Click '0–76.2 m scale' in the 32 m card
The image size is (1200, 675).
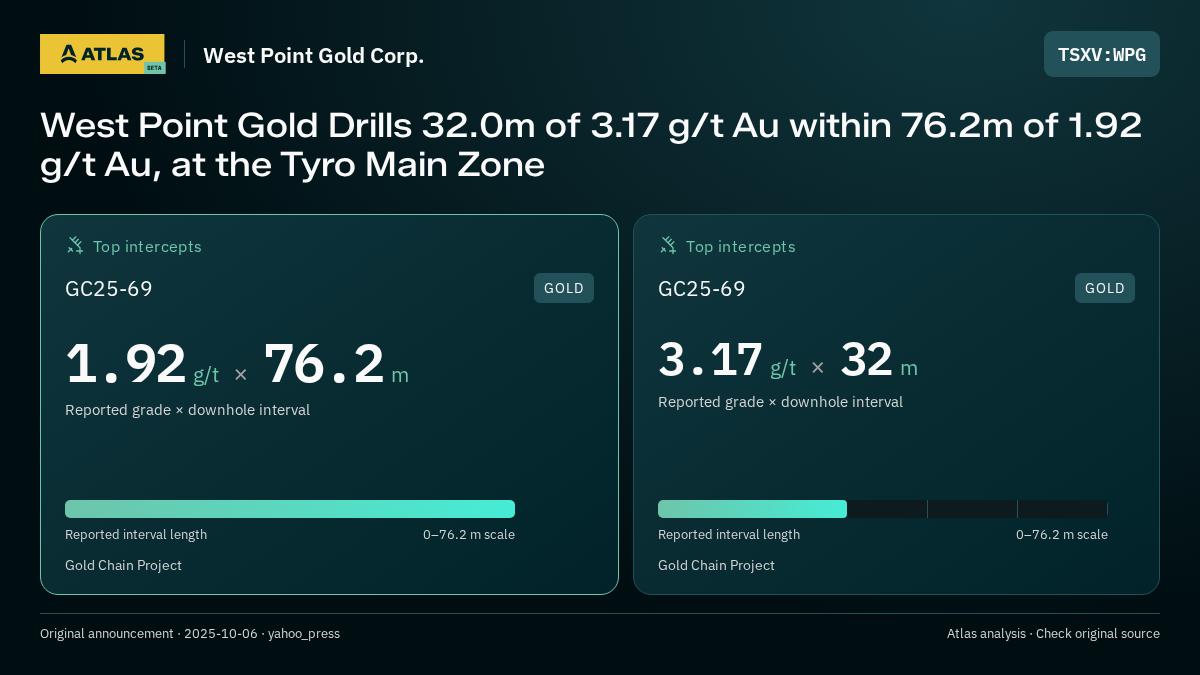pyautogui.click(x=1062, y=534)
